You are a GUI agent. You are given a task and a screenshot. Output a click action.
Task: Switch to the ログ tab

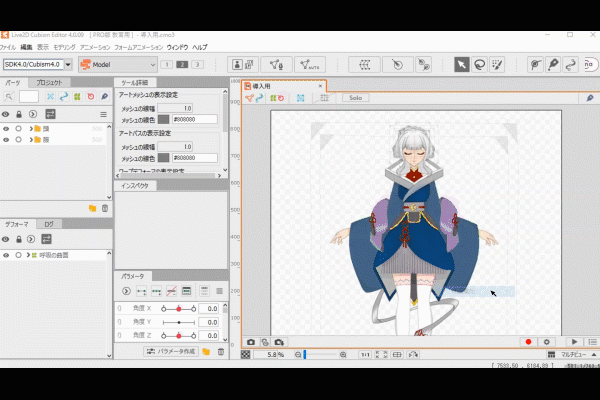pos(49,224)
